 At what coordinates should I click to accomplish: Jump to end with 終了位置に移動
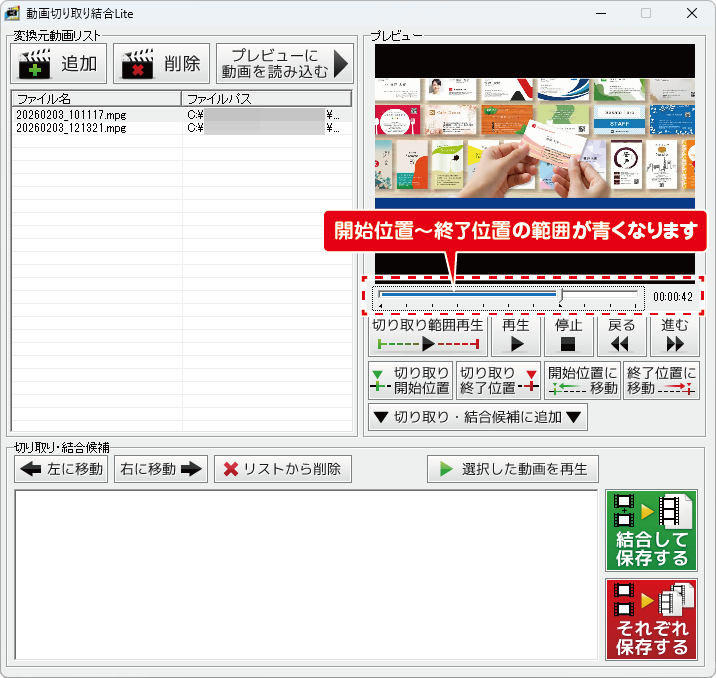coord(661,380)
